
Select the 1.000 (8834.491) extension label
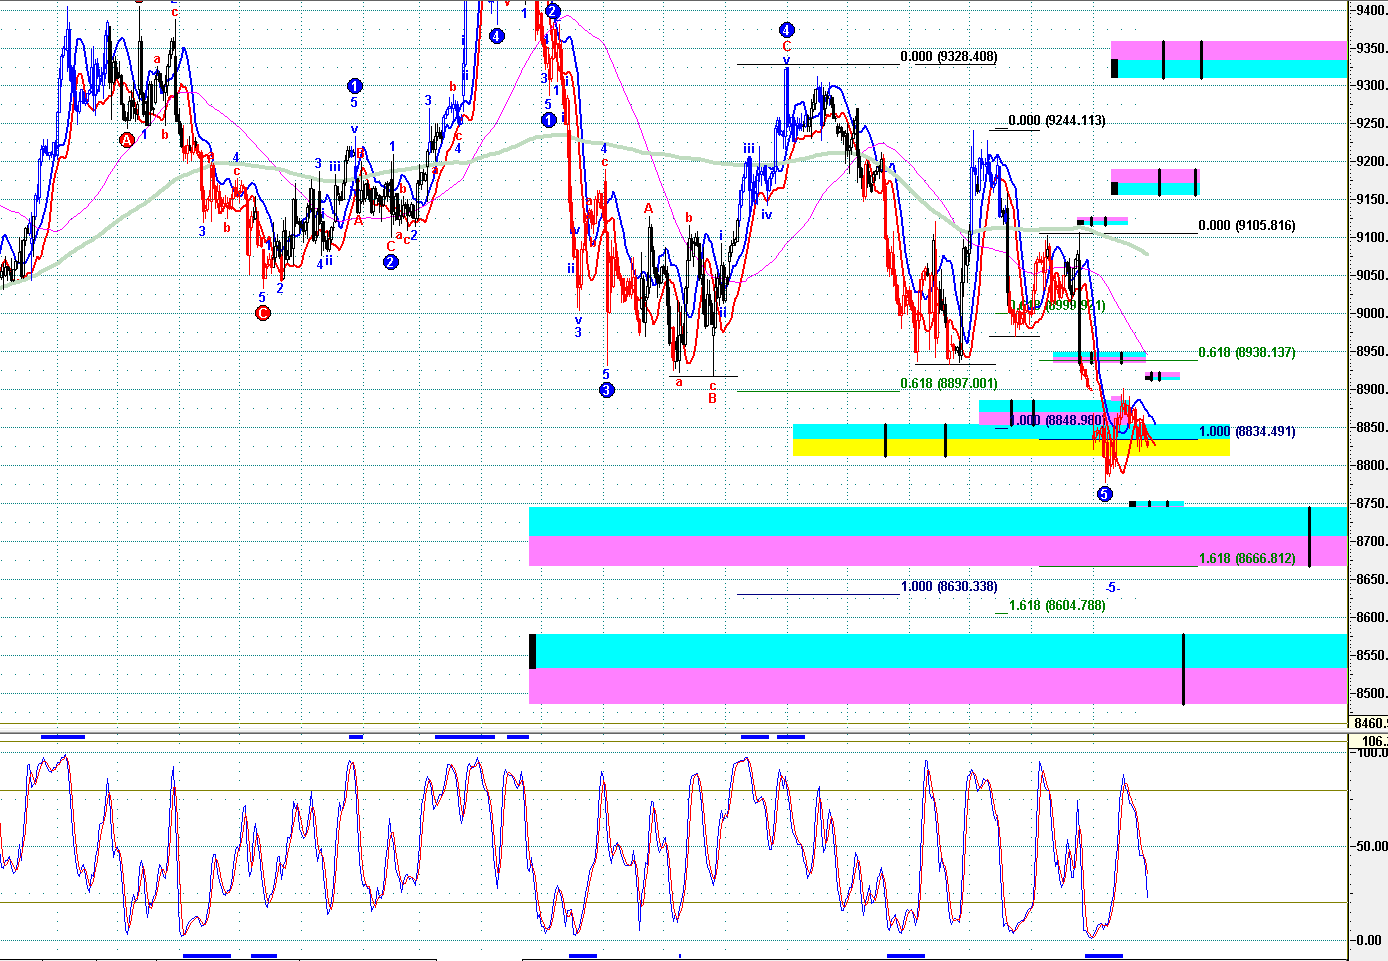point(1246,432)
